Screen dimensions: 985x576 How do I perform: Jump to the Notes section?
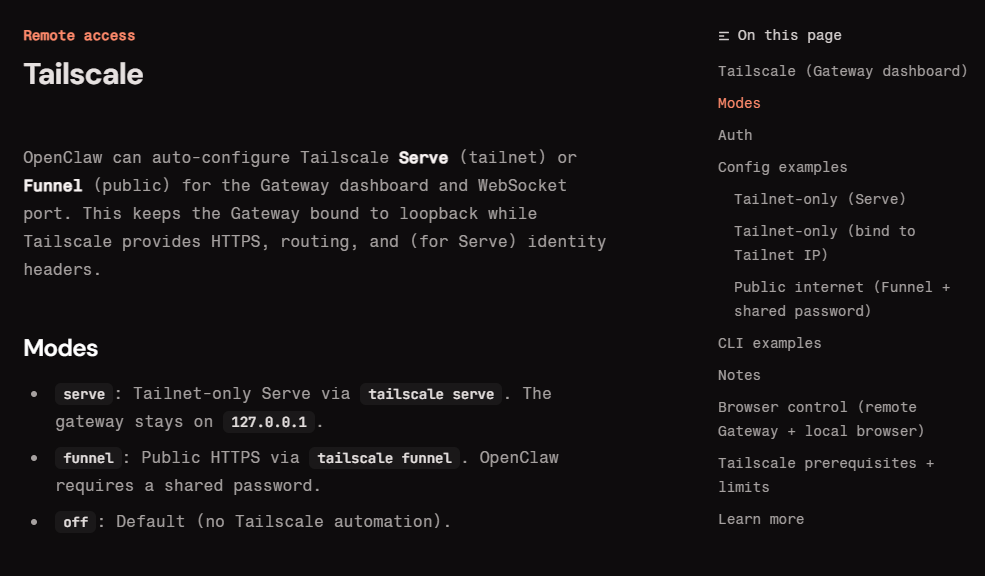coord(739,375)
